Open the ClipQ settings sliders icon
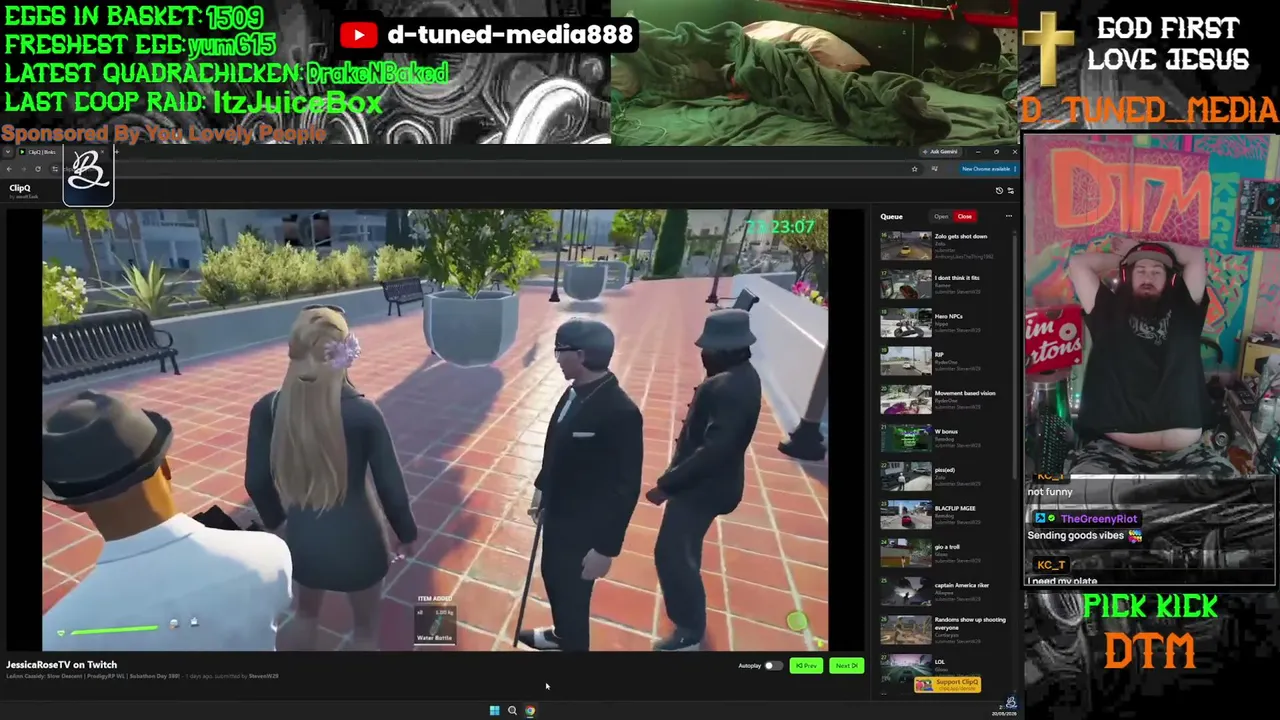 [x=1010, y=190]
